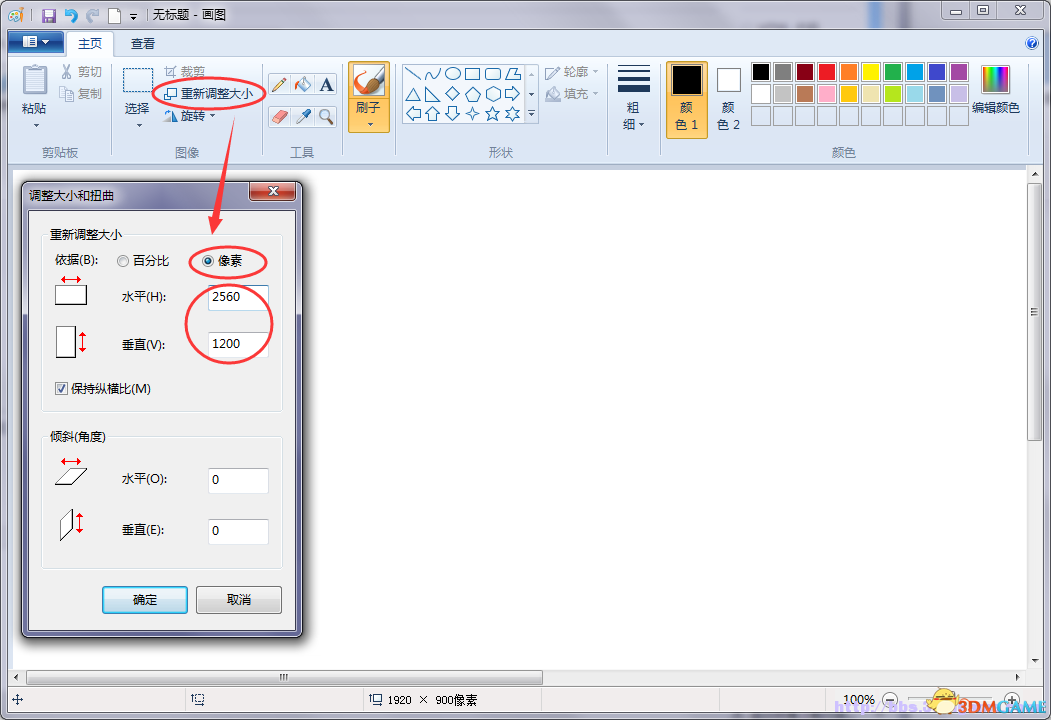Image resolution: width=1051 pixels, height=720 pixels.
Task: Click the zoom out minus button
Action: (x=890, y=699)
